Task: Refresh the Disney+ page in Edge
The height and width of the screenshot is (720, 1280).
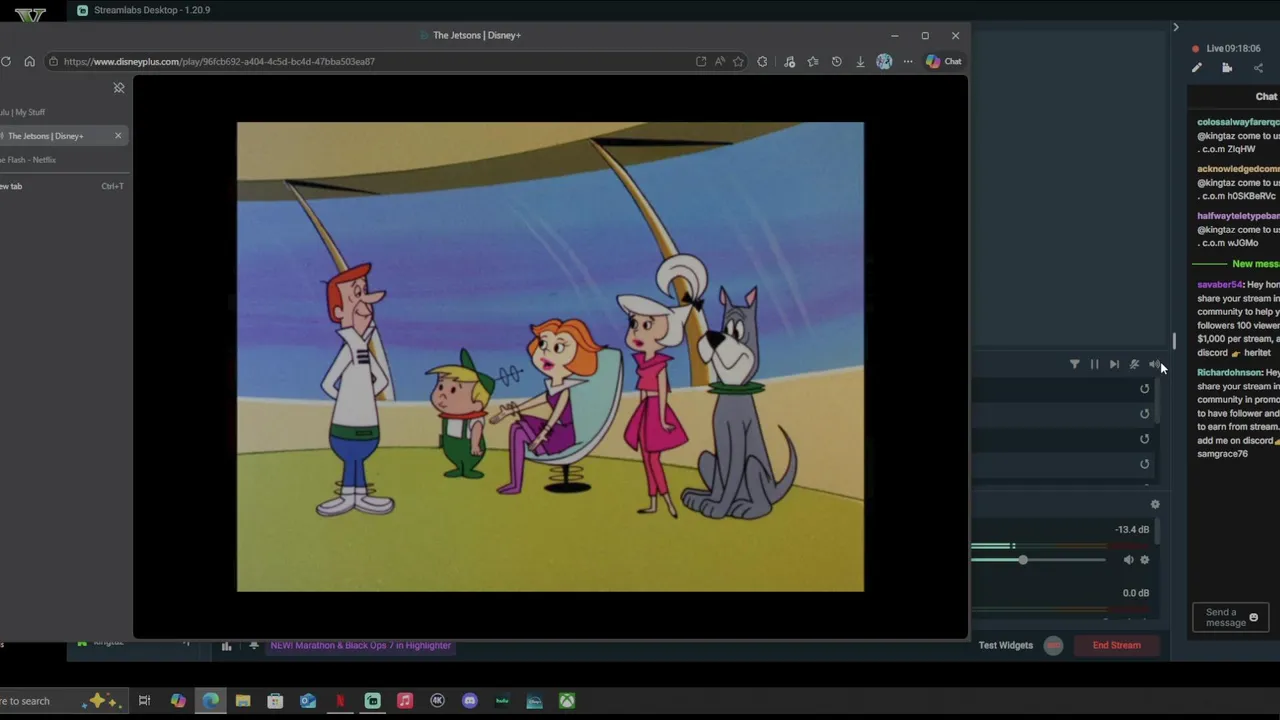Action: point(6,62)
